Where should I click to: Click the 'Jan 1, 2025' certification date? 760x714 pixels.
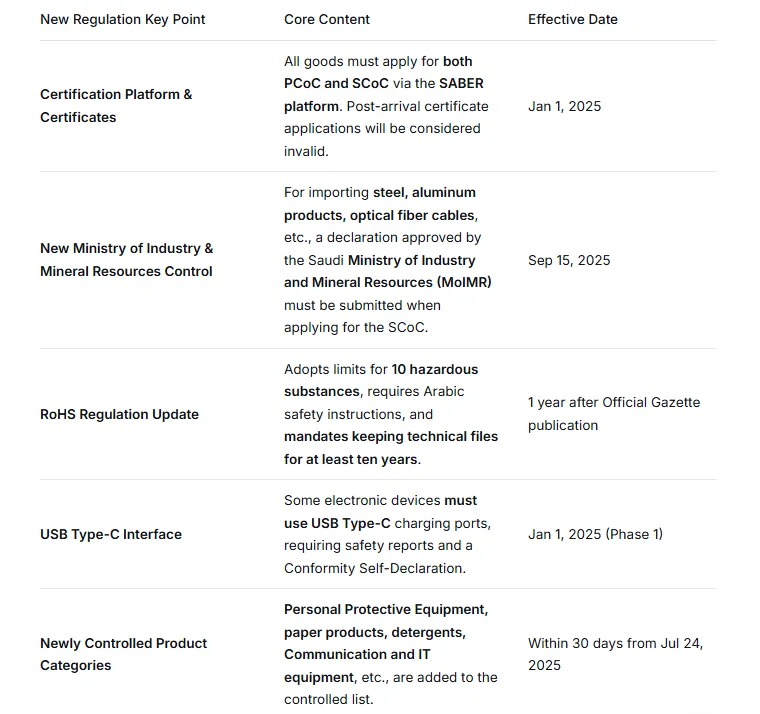tap(565, 106)
